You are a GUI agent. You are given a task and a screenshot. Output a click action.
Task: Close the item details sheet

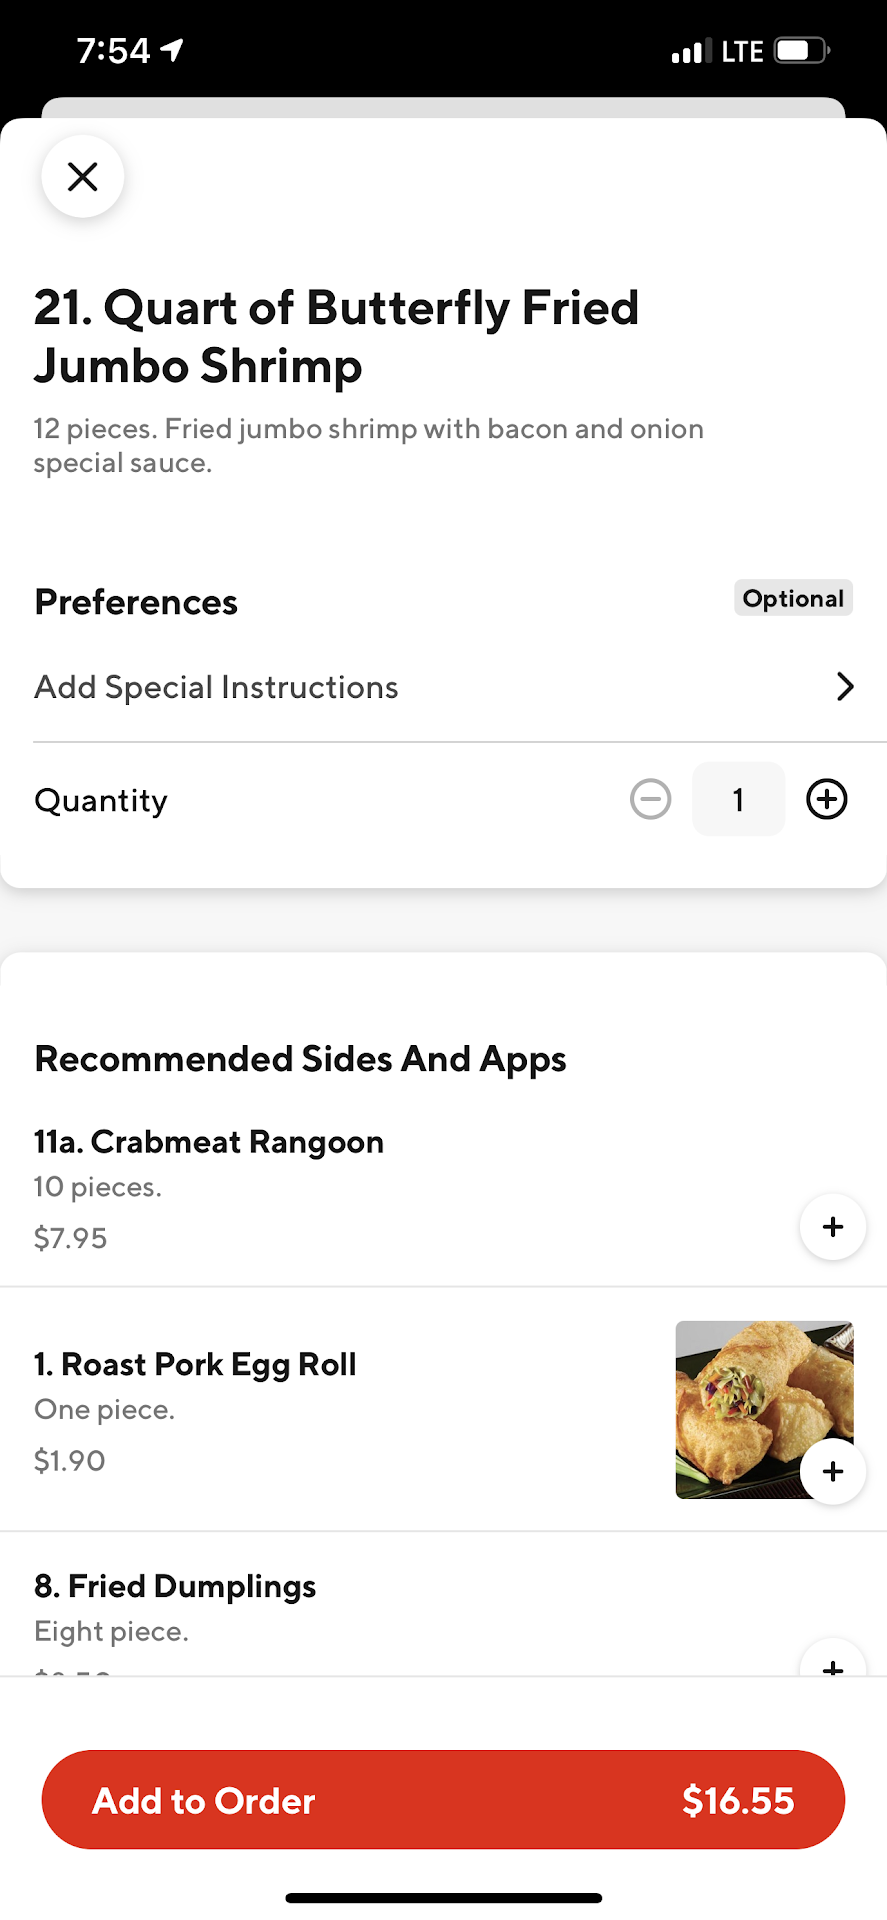coord(83,177)
